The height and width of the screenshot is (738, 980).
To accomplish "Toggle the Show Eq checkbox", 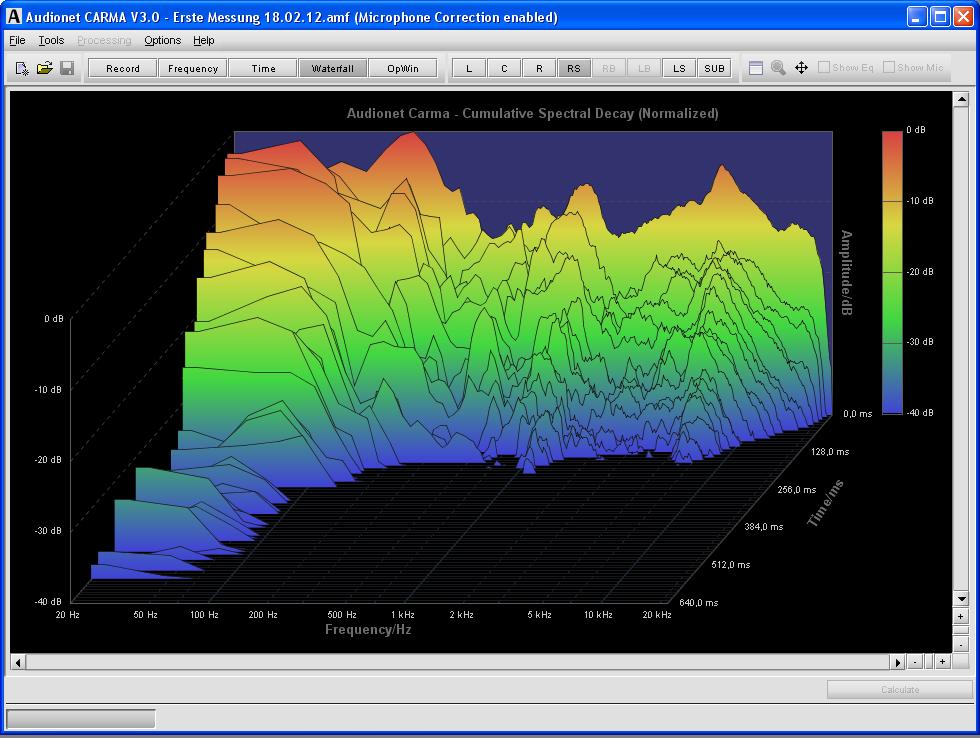I will 824,67.
